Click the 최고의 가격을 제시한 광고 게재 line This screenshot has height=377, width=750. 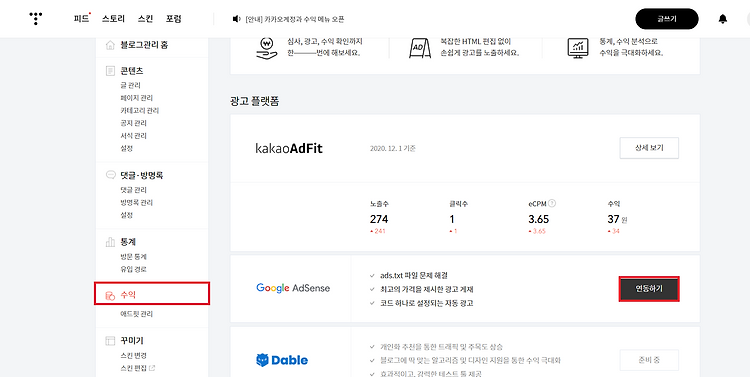[x=427, y=289]
